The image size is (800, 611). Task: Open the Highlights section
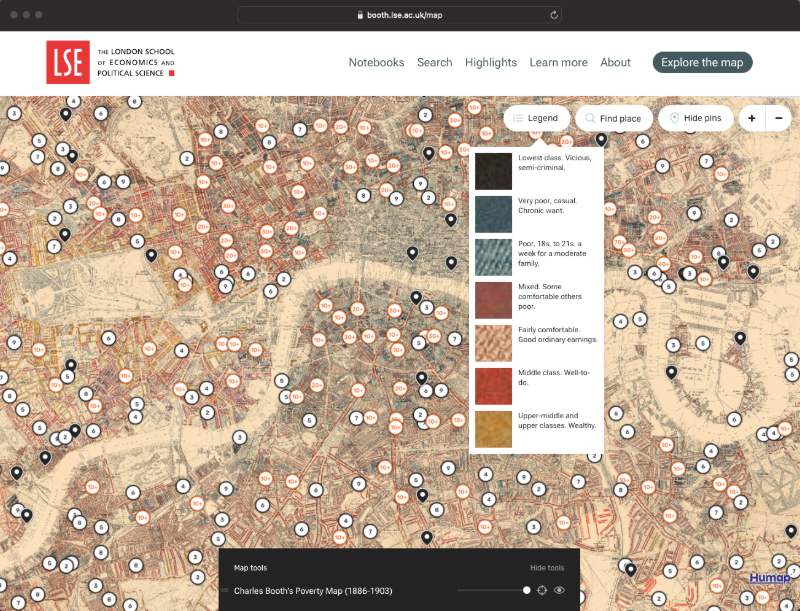tap(491, 62)
